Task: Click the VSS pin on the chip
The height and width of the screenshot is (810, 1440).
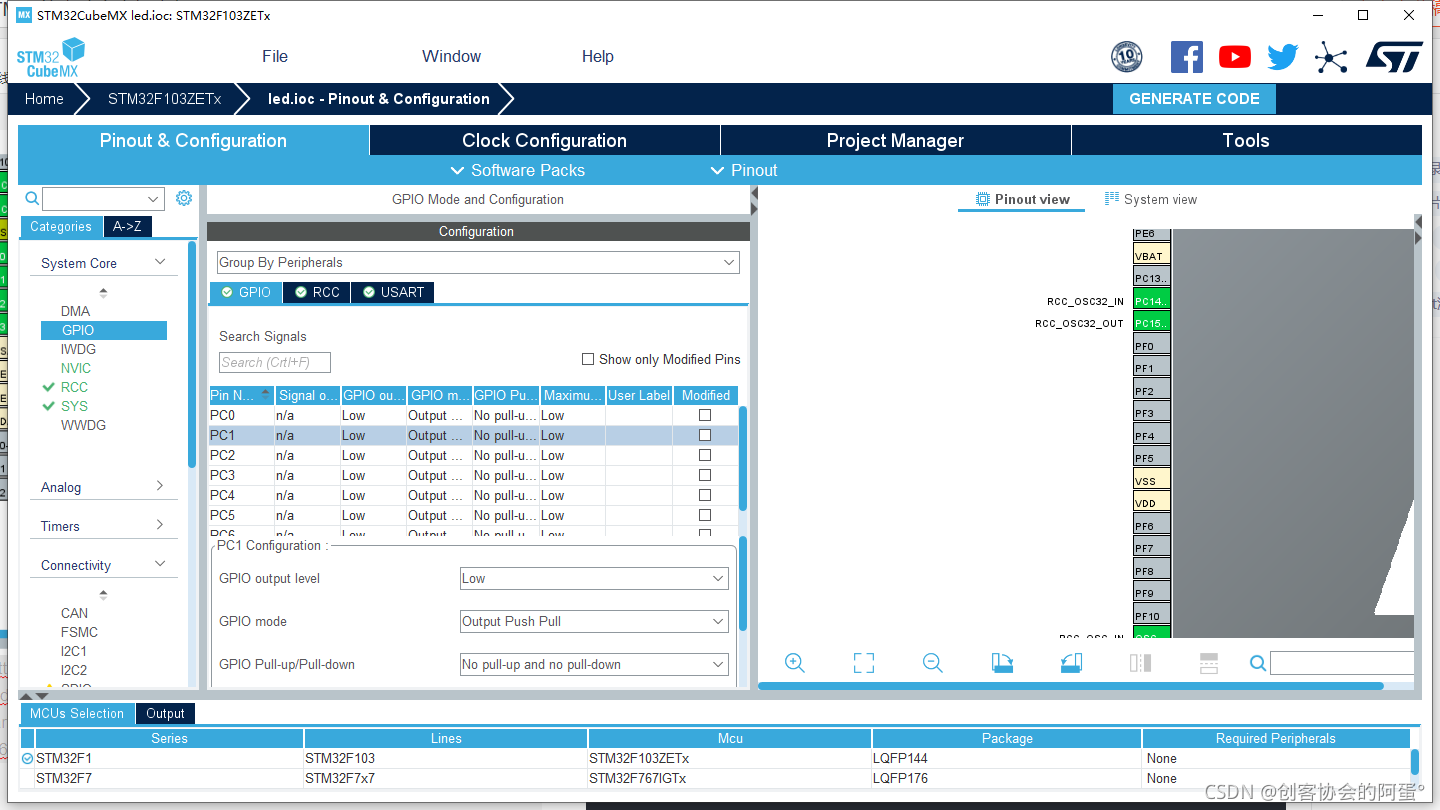Action: 1151,480
